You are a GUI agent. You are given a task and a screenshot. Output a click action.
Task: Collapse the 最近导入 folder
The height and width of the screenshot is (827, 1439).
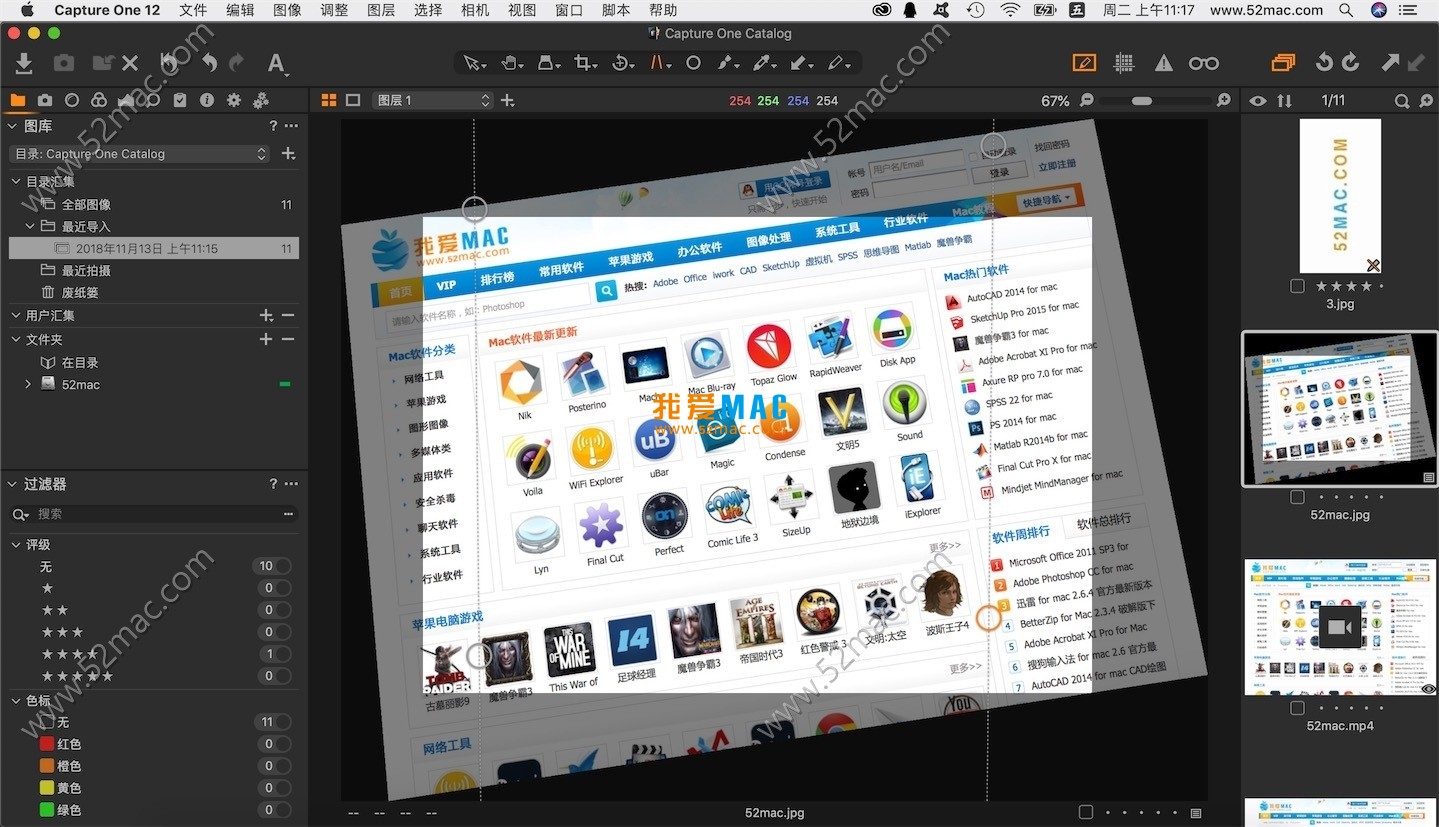tap(30, 226)
